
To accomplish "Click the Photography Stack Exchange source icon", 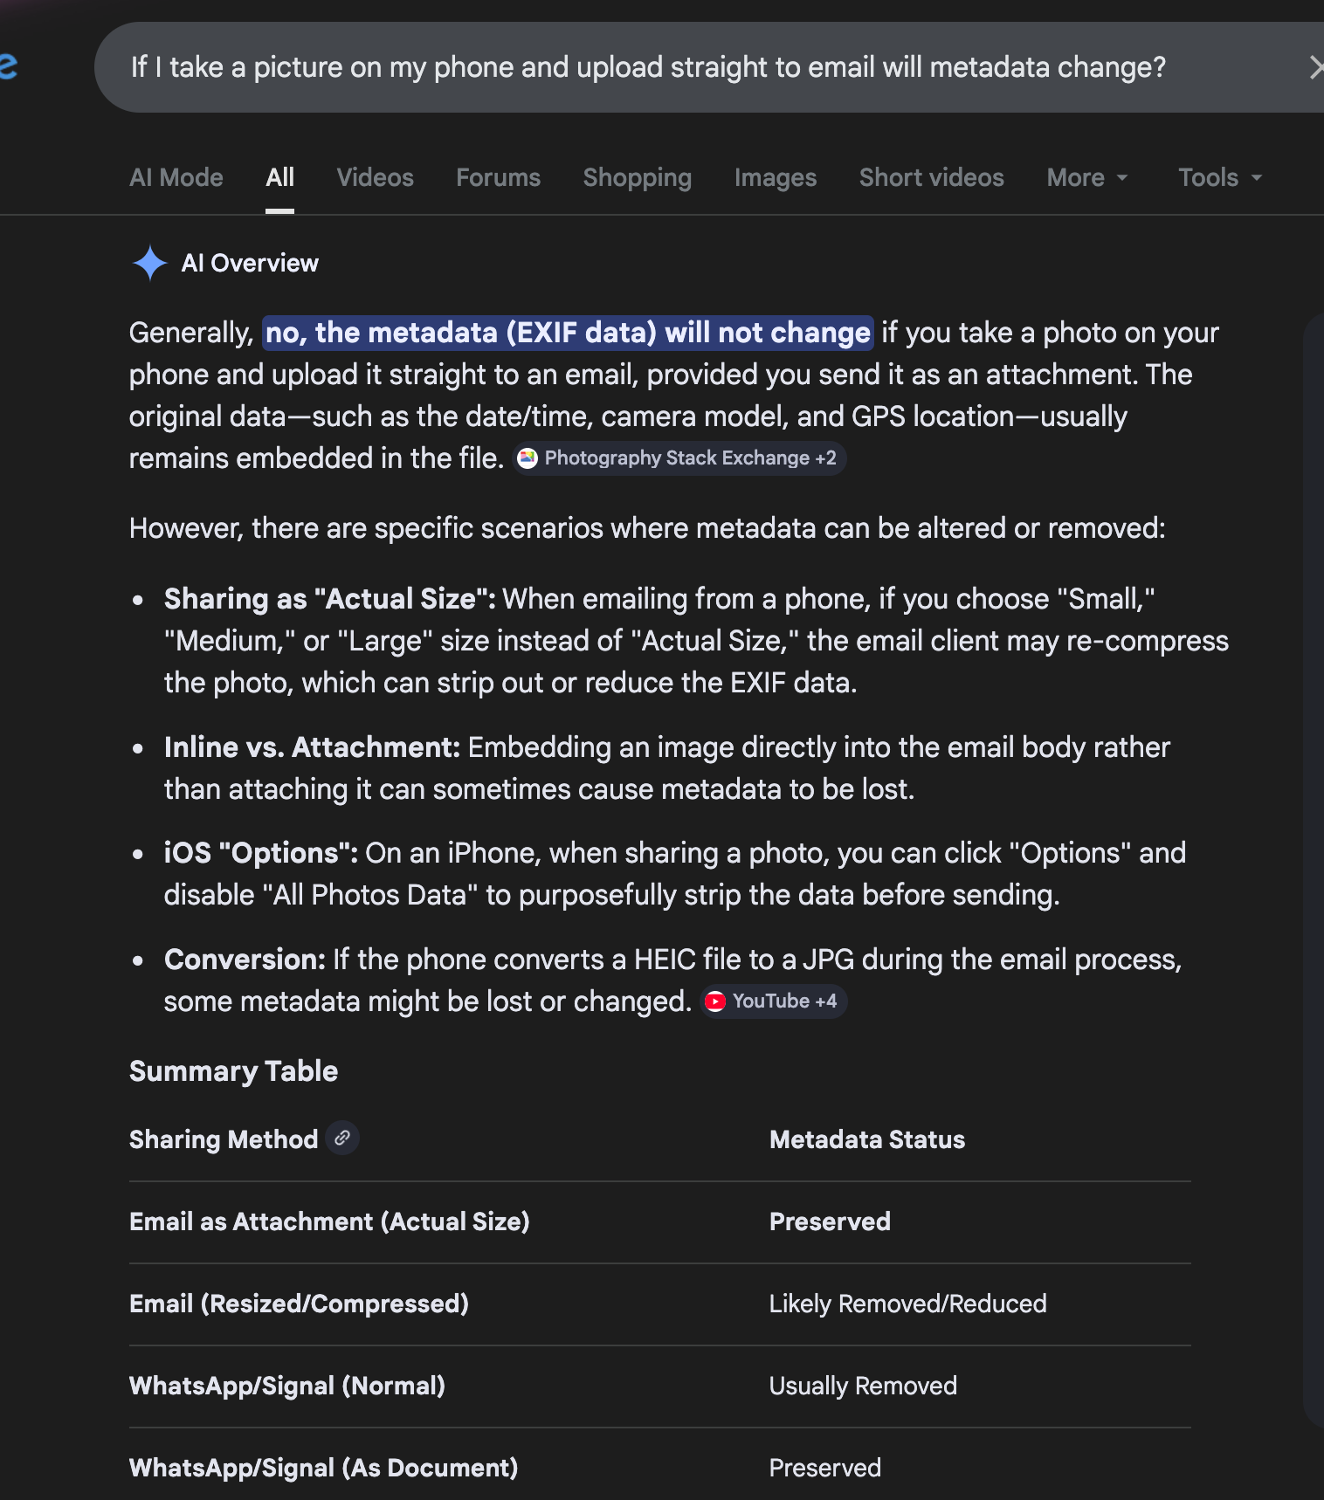I will (x=528, y=458).
